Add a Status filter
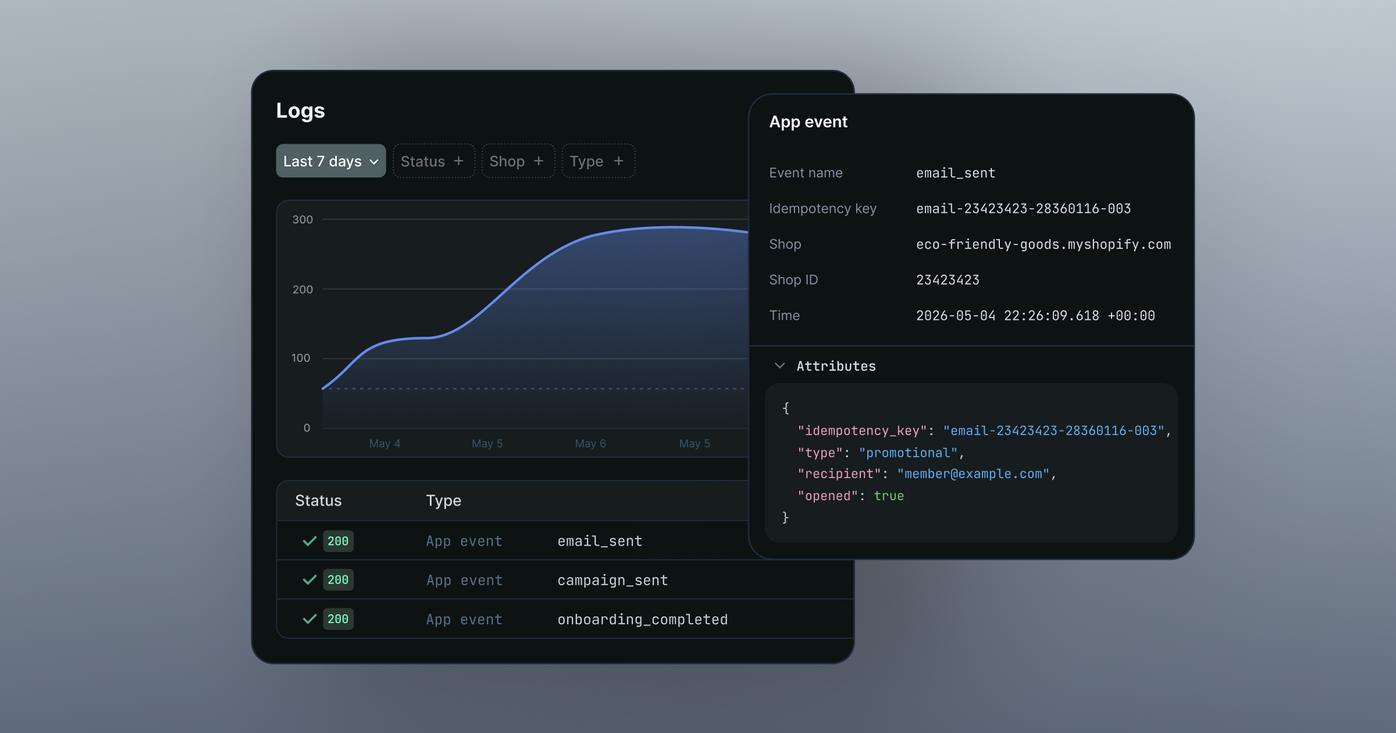1396x733 pixels. pyautogui.click(x=433, y=161)
